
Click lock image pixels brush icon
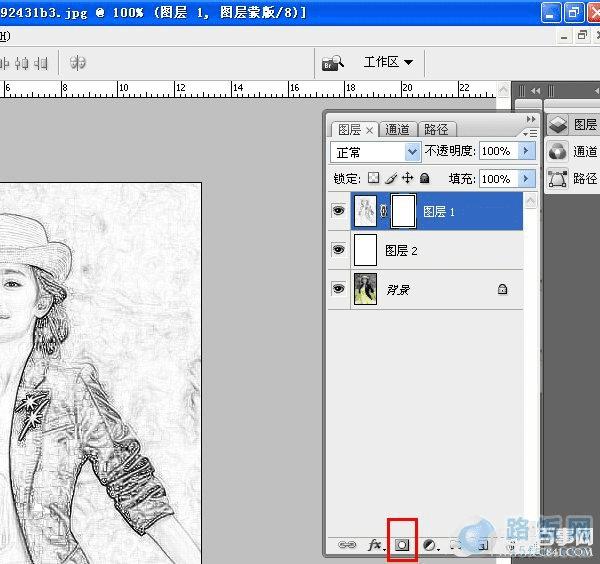(x=391, y=179)
